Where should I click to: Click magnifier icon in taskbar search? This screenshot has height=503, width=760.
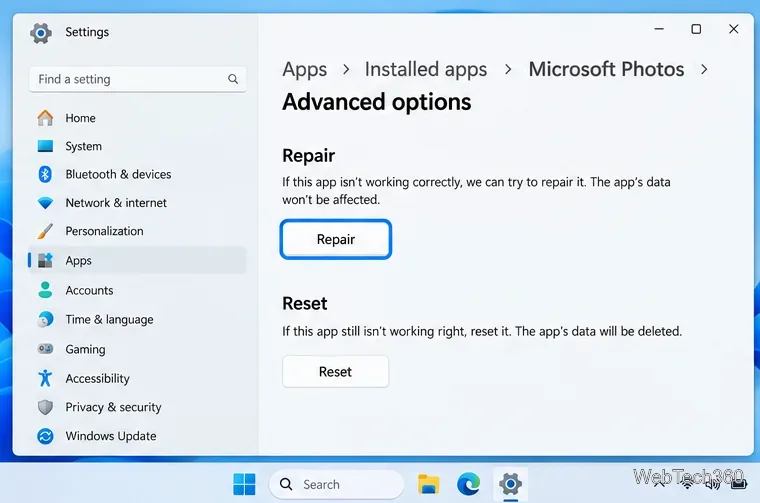286,484
